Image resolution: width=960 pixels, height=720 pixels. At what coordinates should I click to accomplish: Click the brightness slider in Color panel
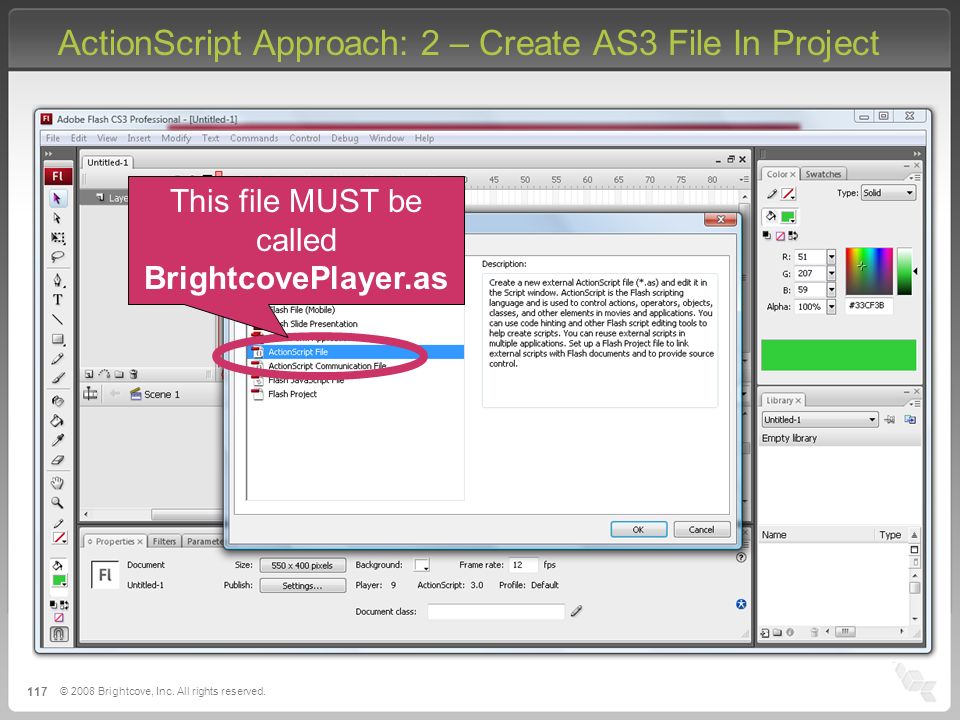click(904, 271)
